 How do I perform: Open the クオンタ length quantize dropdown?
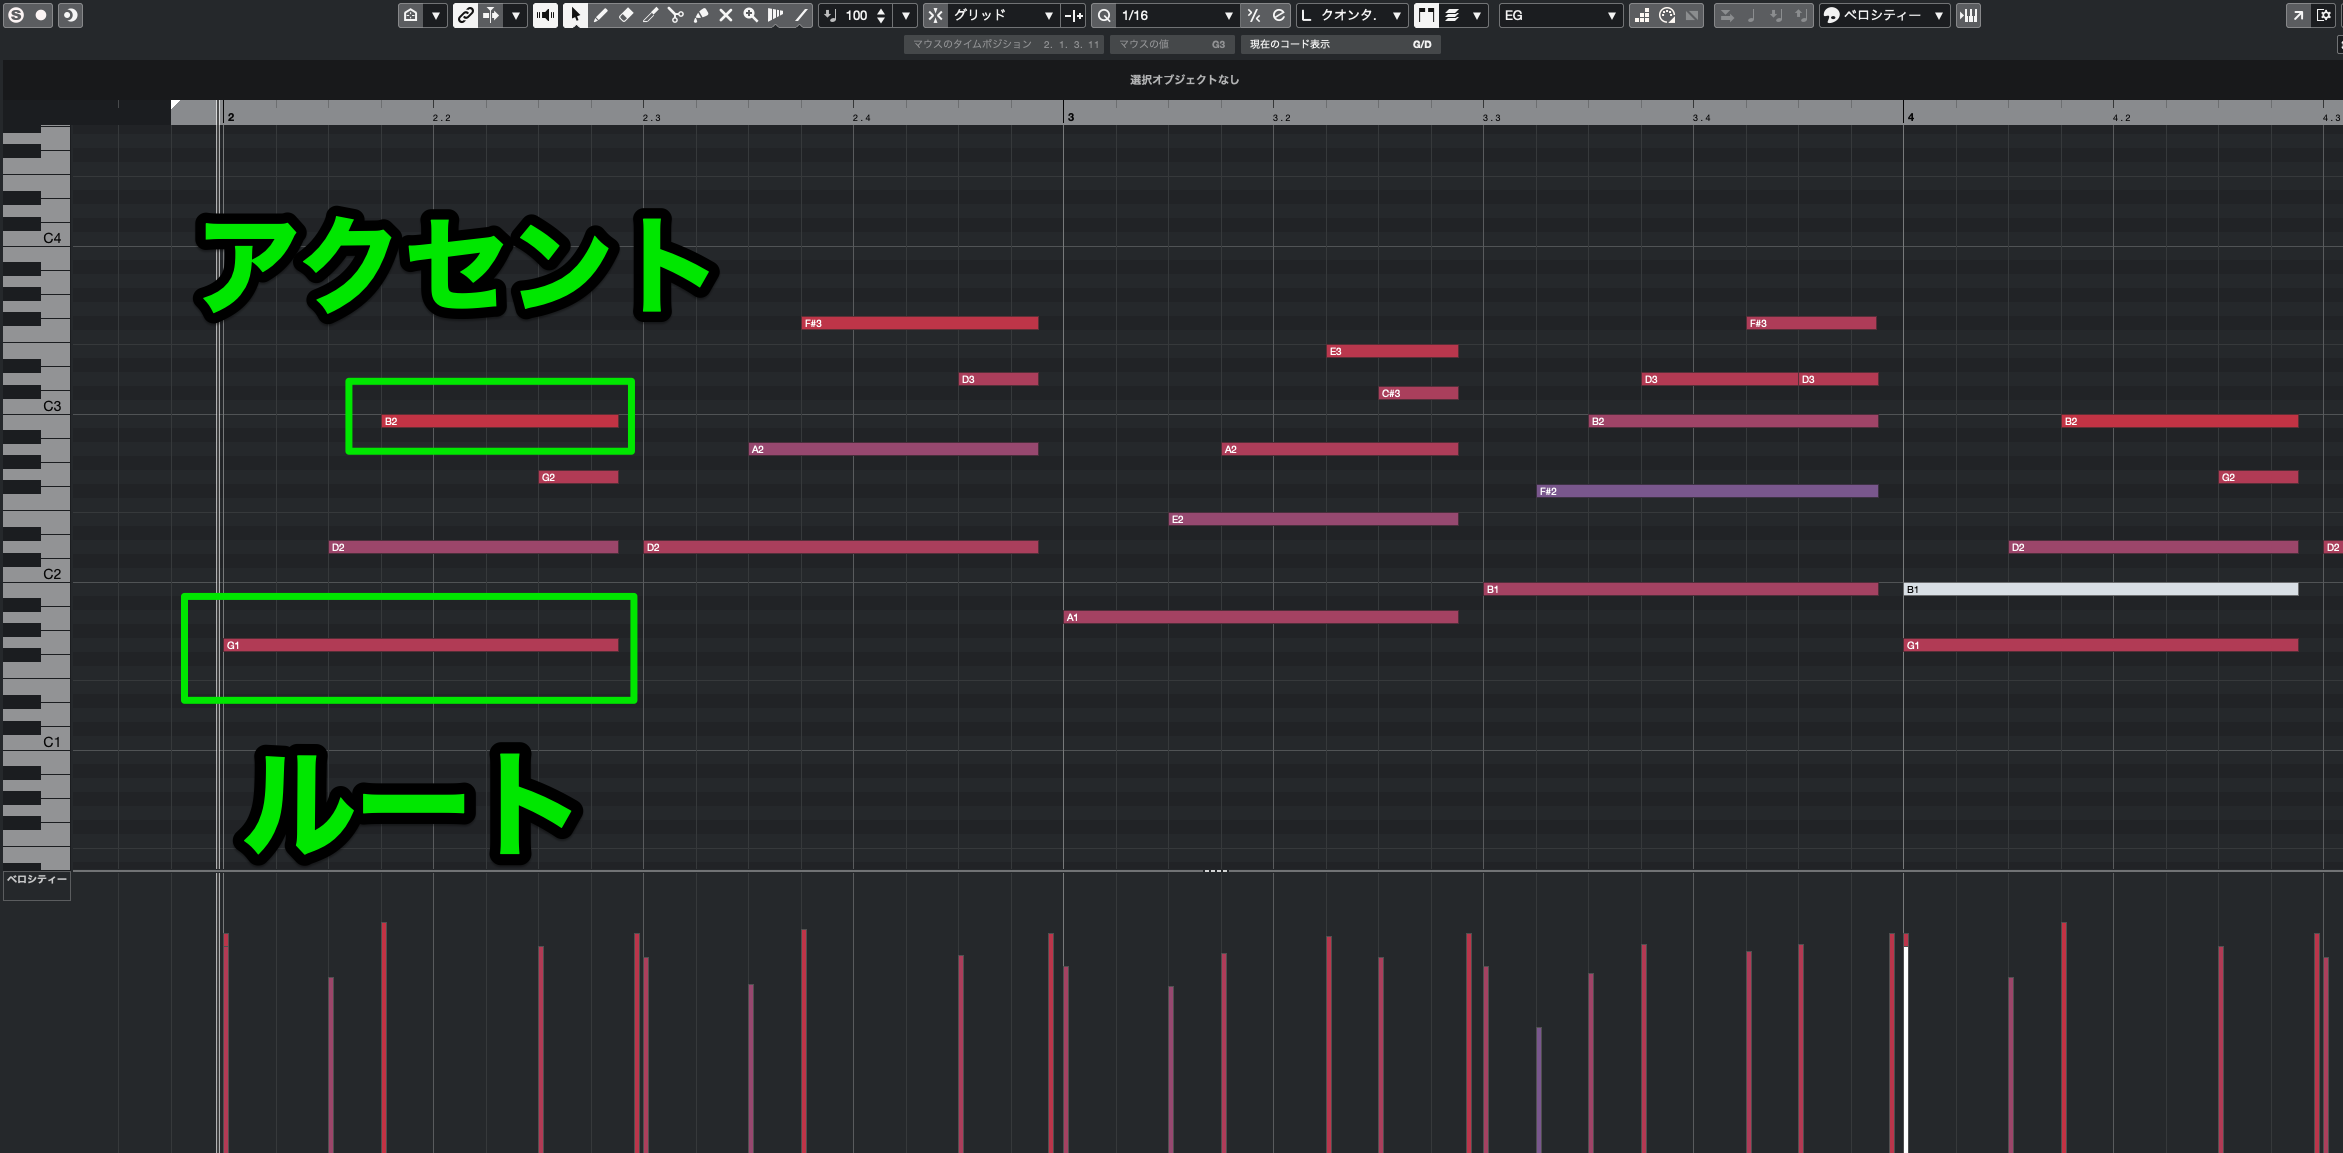pyautogui.click(x=1353, y=15)
